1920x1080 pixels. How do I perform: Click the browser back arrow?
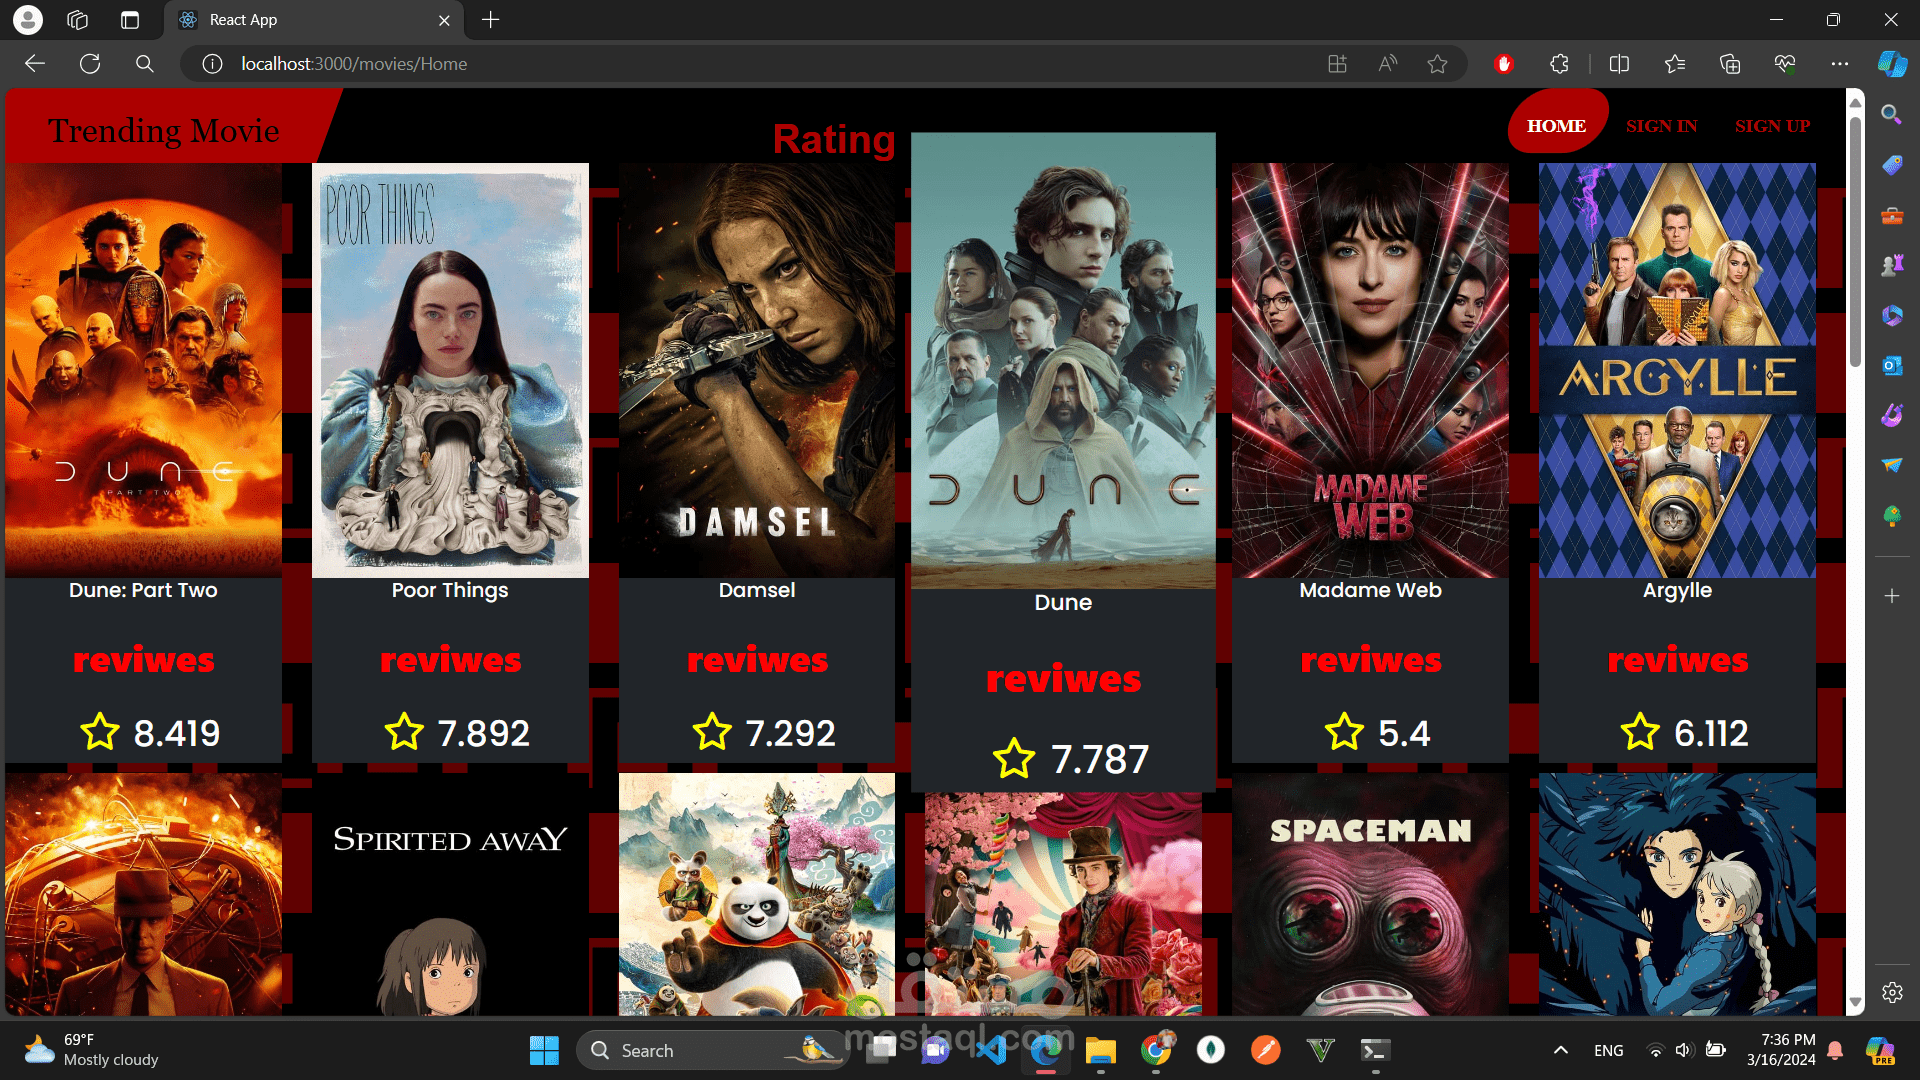click(x=35, y=64)
